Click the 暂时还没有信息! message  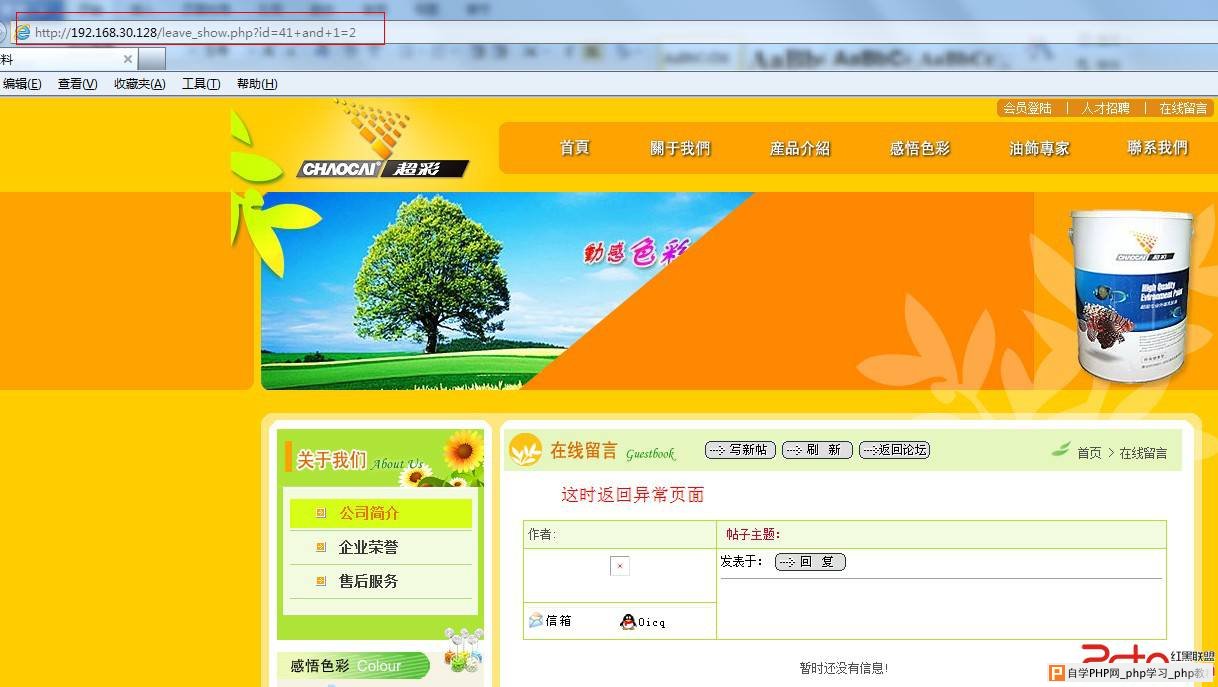click(844, 668)
